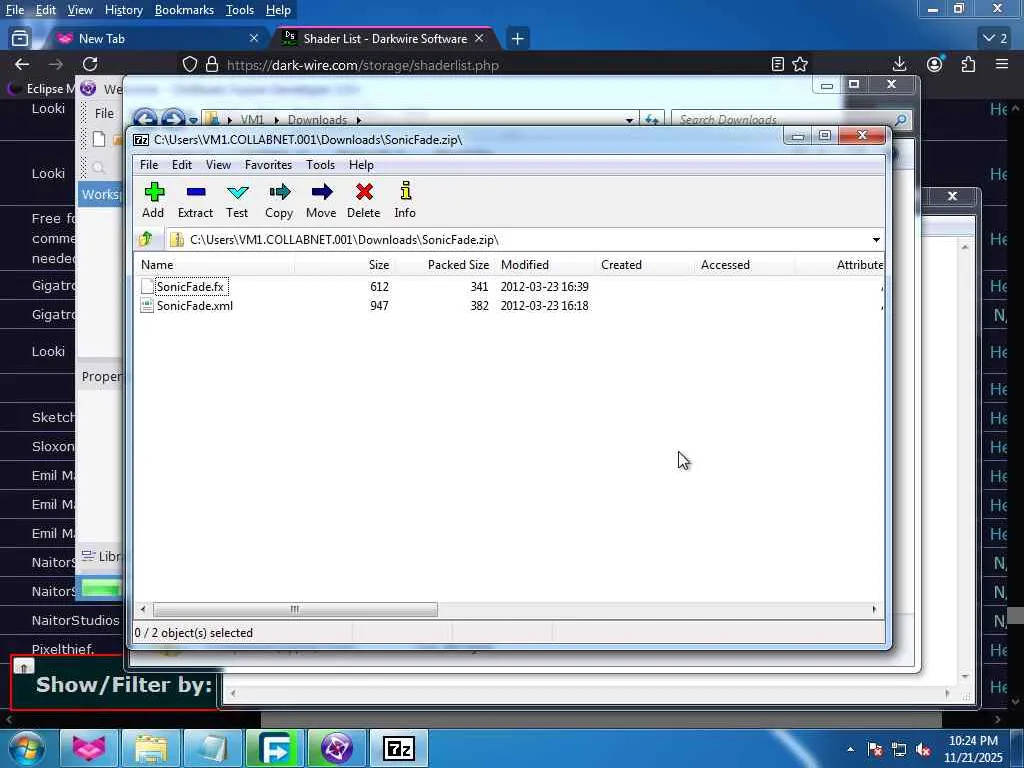The image size is (1024, 768).
Task: Select the Copy tool in 7-Zip
Action: click(279, 200)
